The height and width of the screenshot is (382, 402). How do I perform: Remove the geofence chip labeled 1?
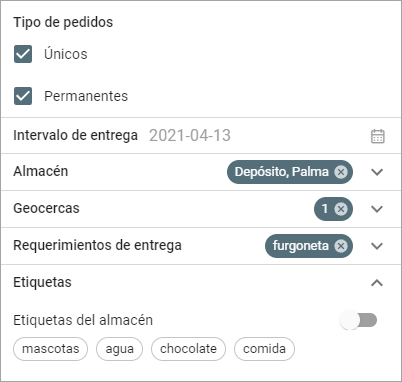point(341,209)
